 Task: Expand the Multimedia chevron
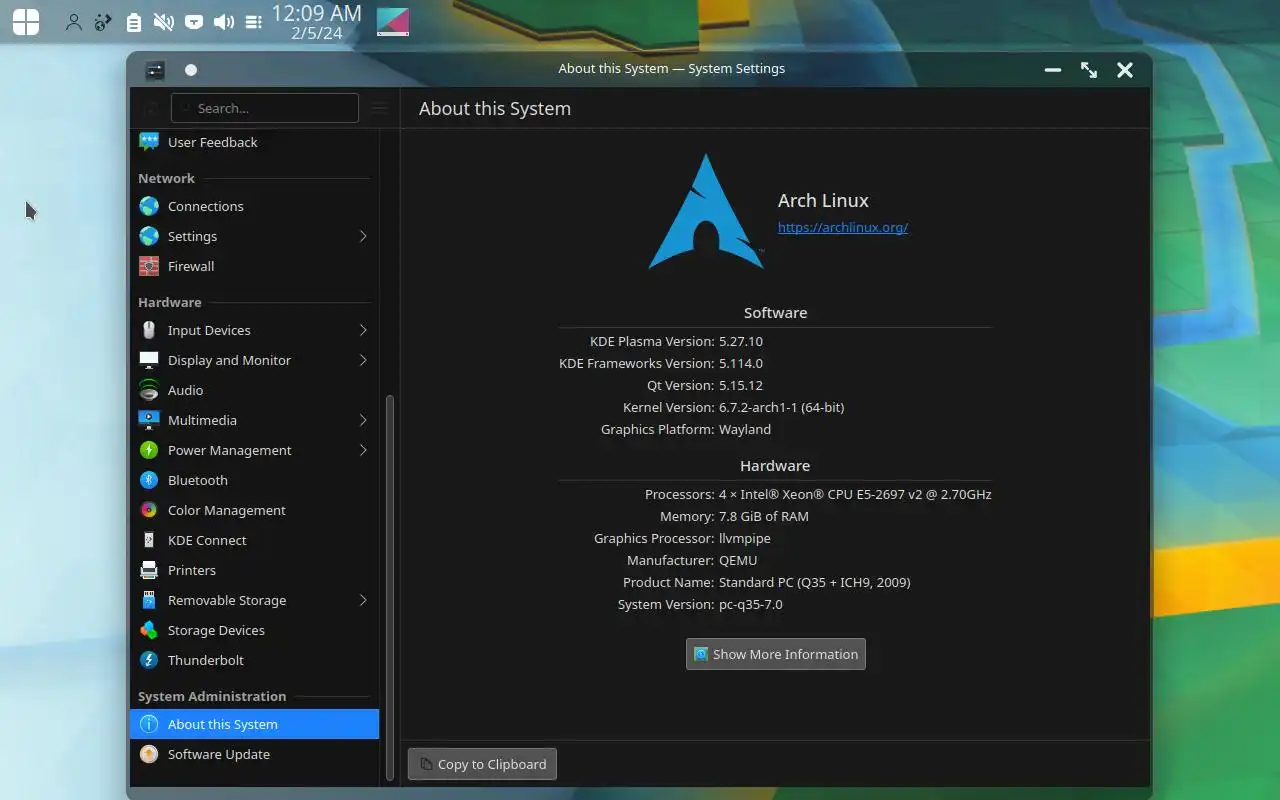(x=363, y=420)
